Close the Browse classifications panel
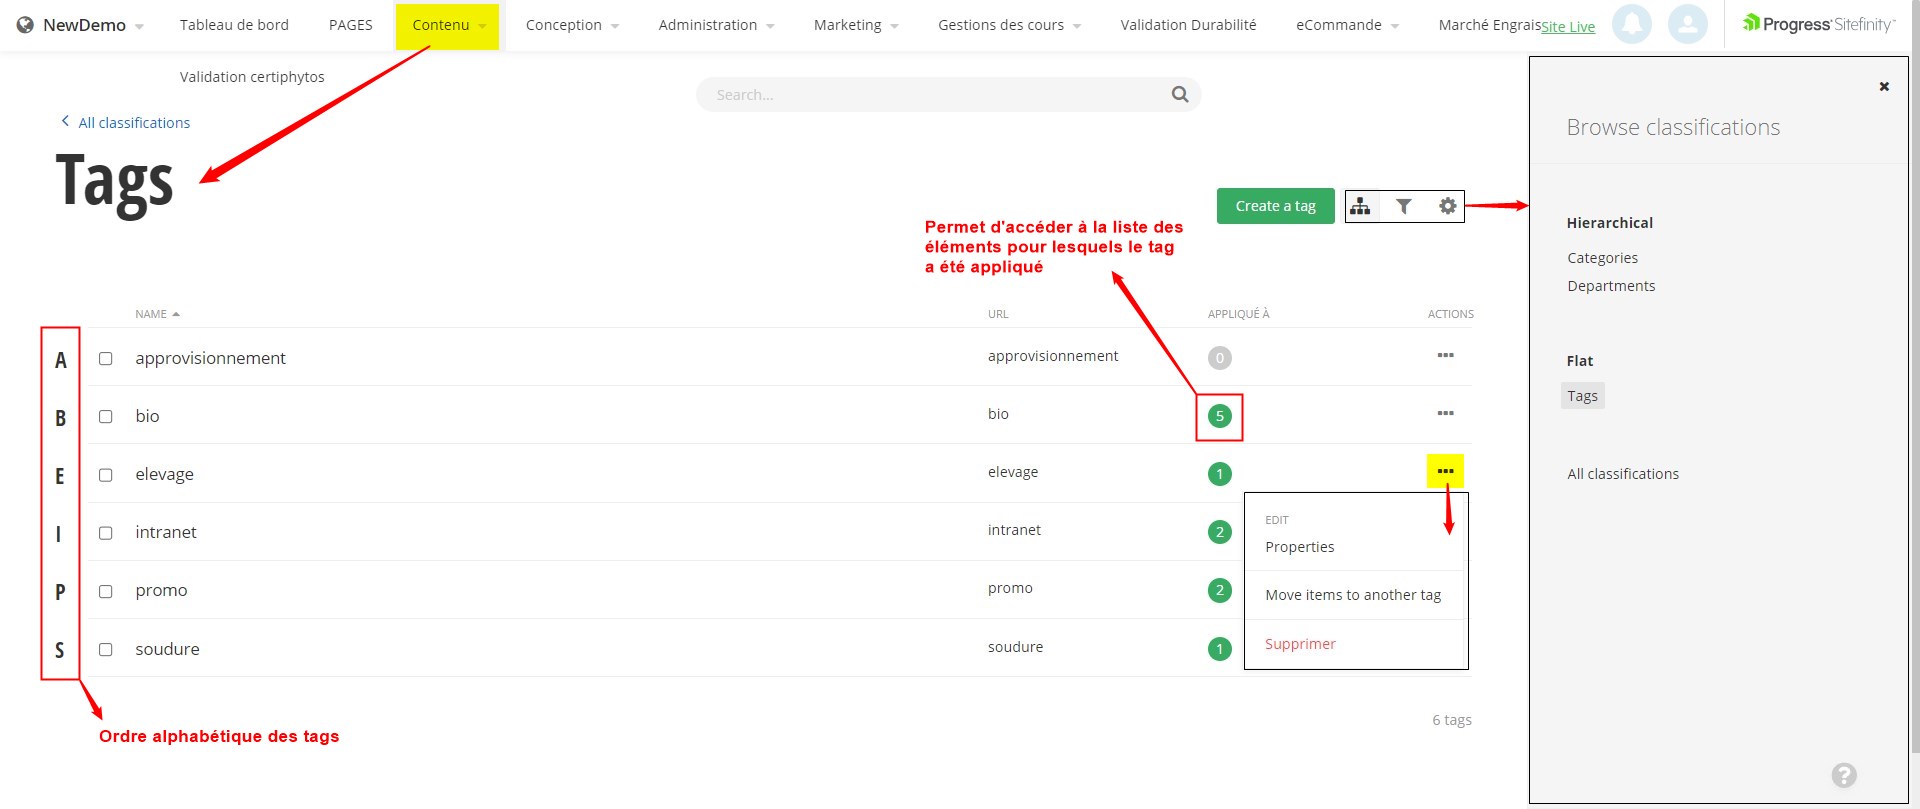This screenshot has height=809, width=1920. click(x=1884, y=87)
